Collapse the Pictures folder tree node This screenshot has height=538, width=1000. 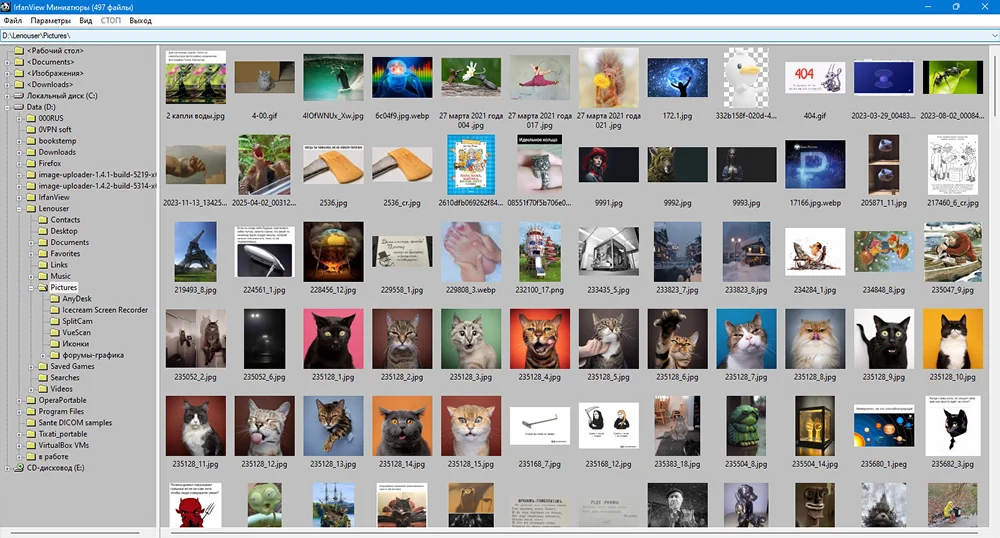click(x=31, y=288)
